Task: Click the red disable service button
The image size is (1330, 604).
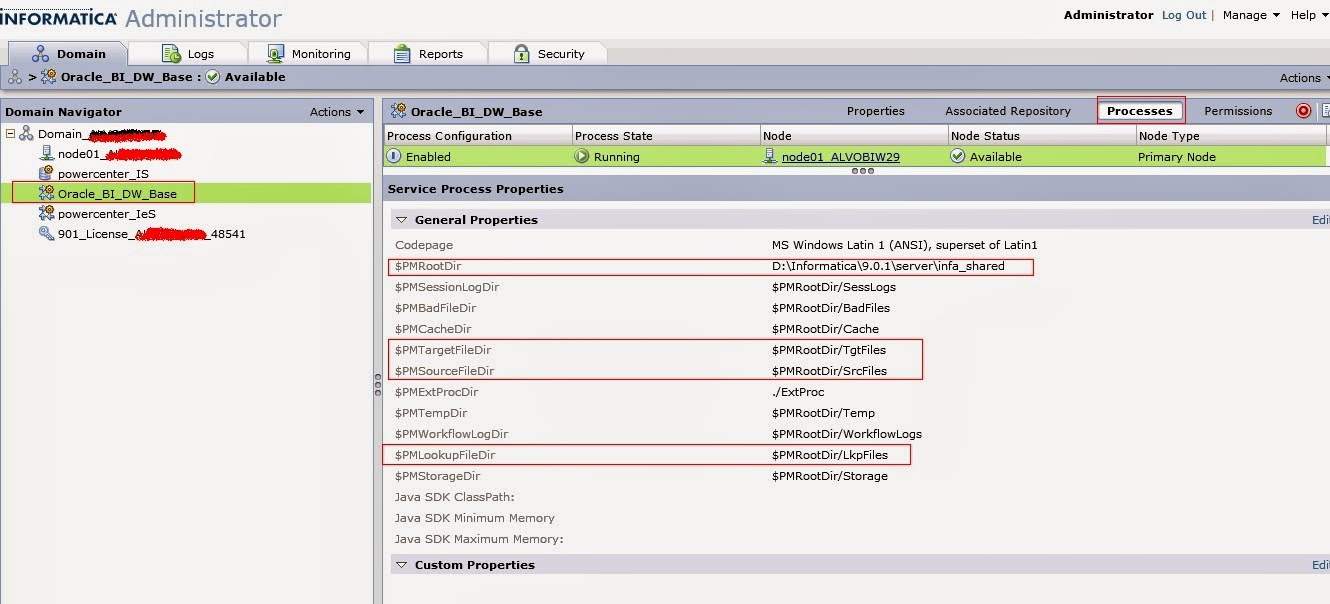Action: (1303, 111)
